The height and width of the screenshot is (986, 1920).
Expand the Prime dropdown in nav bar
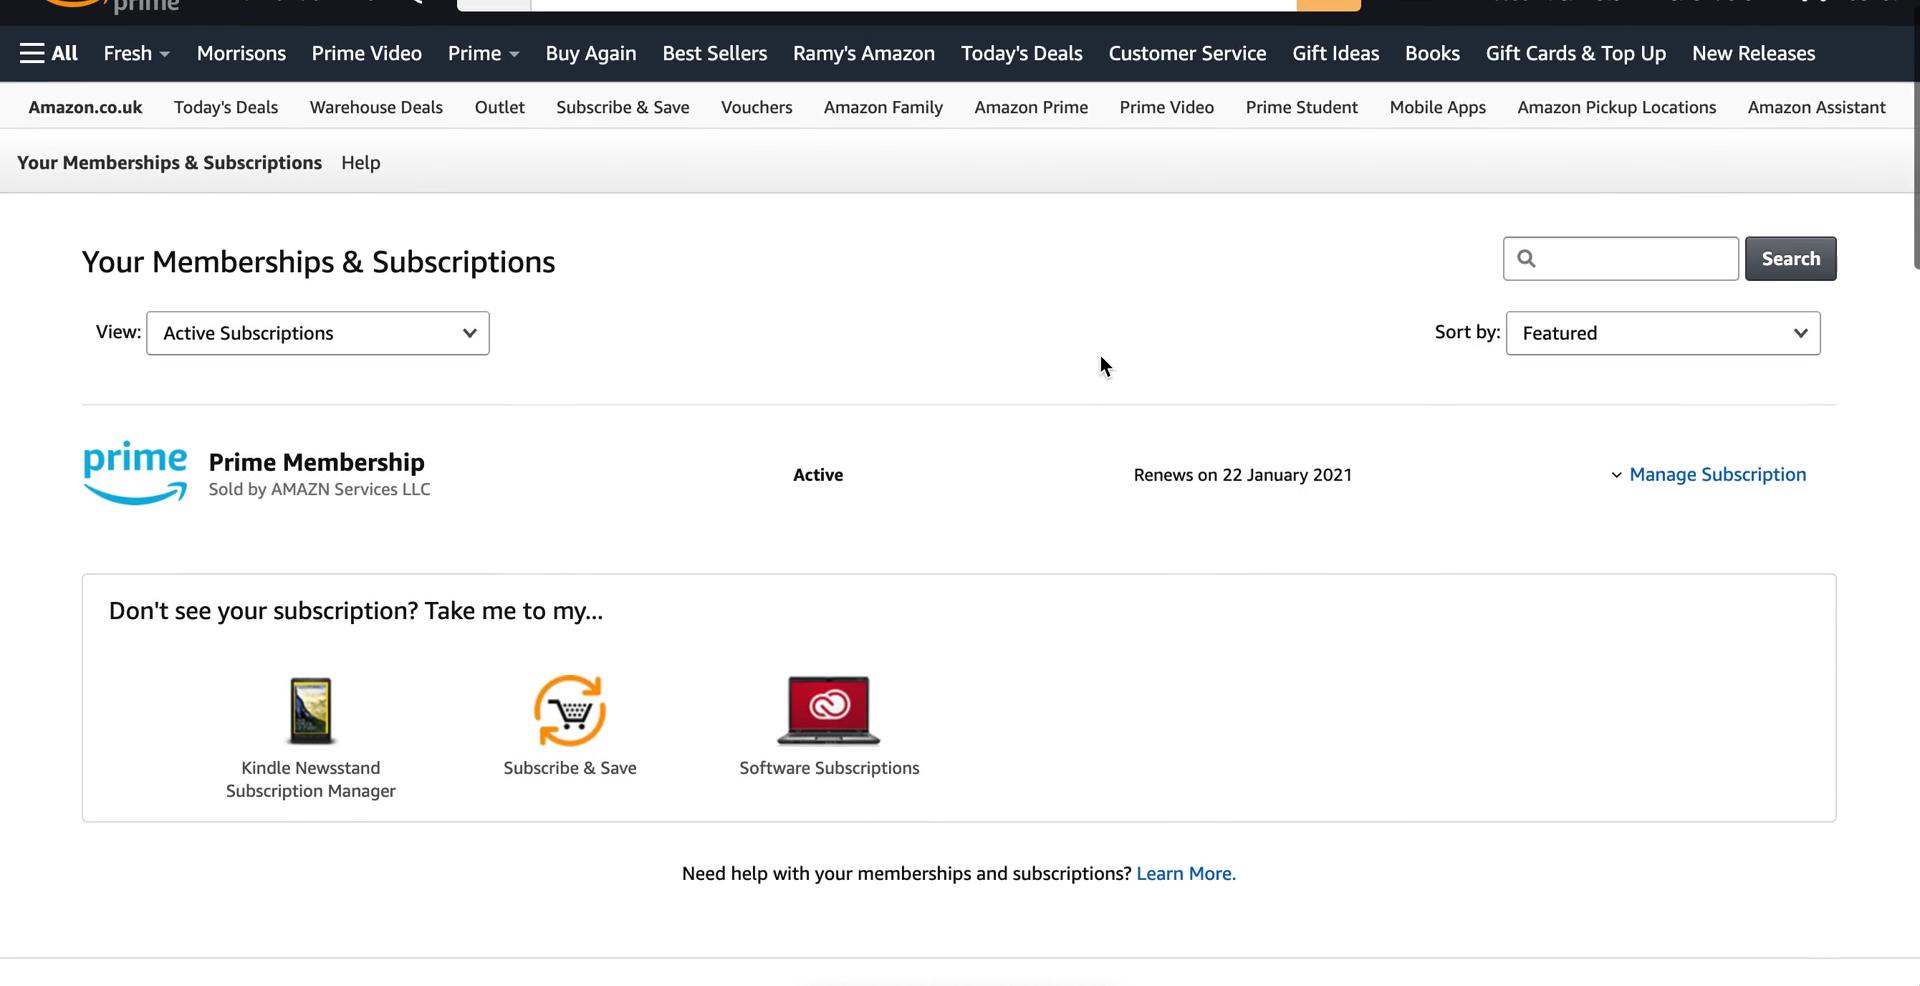point(483,53)
